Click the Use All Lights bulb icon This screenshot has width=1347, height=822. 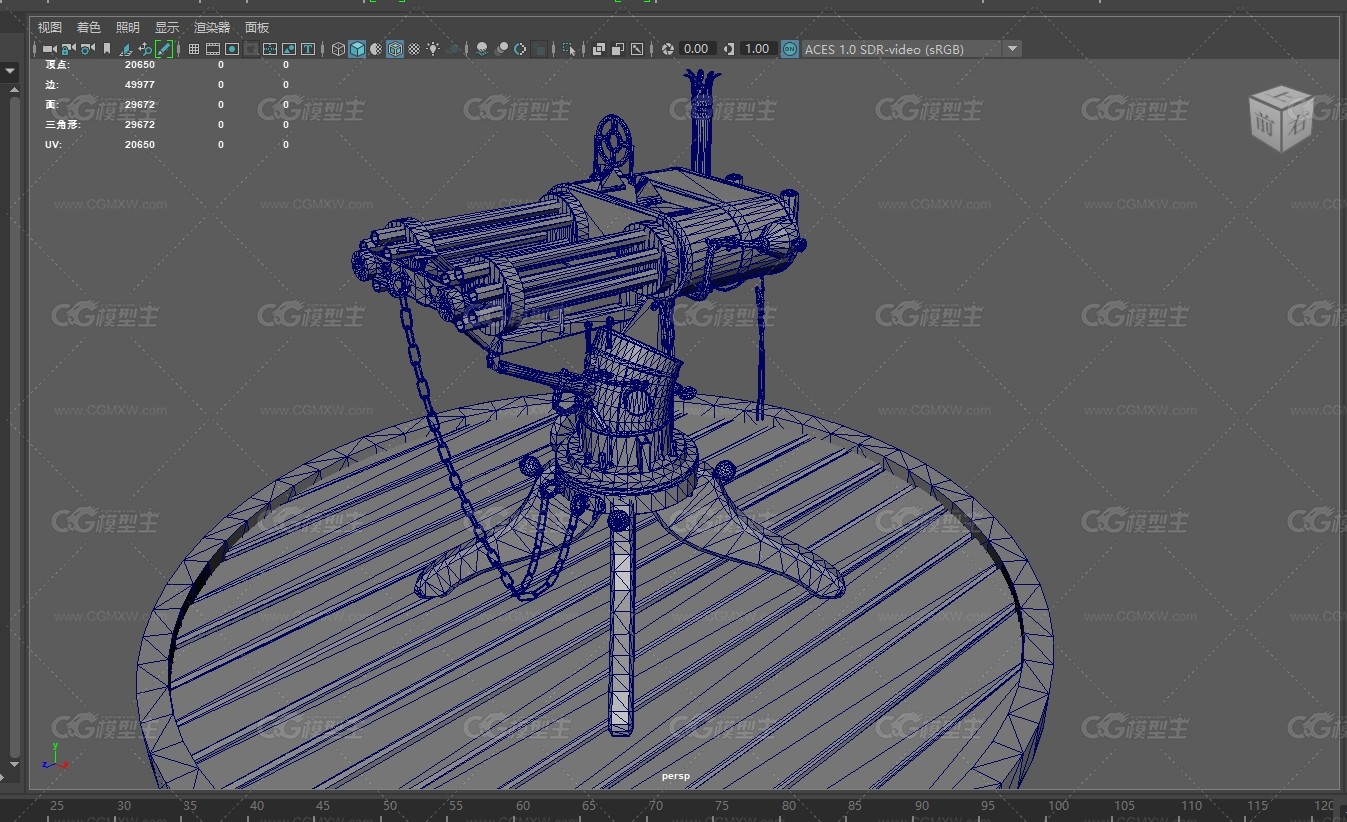tap(433, 49)
